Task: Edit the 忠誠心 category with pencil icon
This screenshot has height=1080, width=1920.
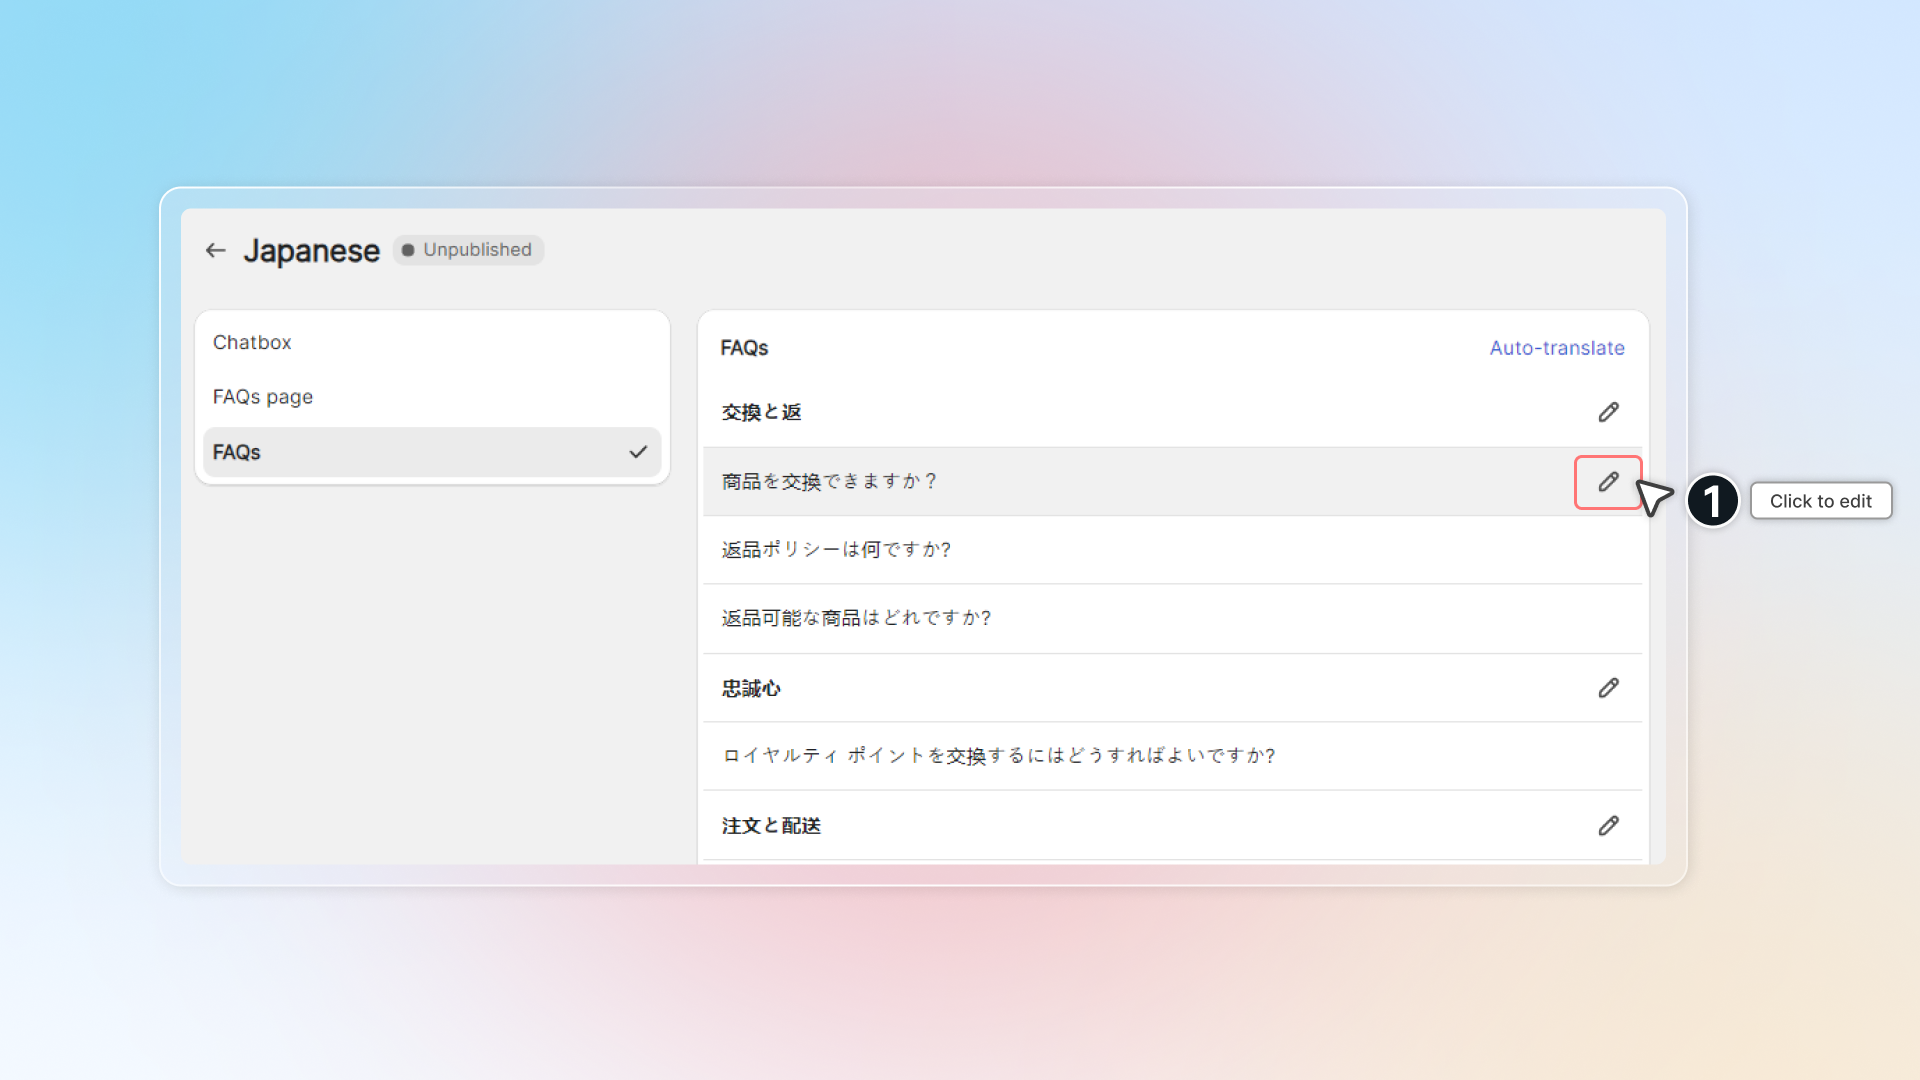Action: pyautogui.click(x=1608, y=688)
